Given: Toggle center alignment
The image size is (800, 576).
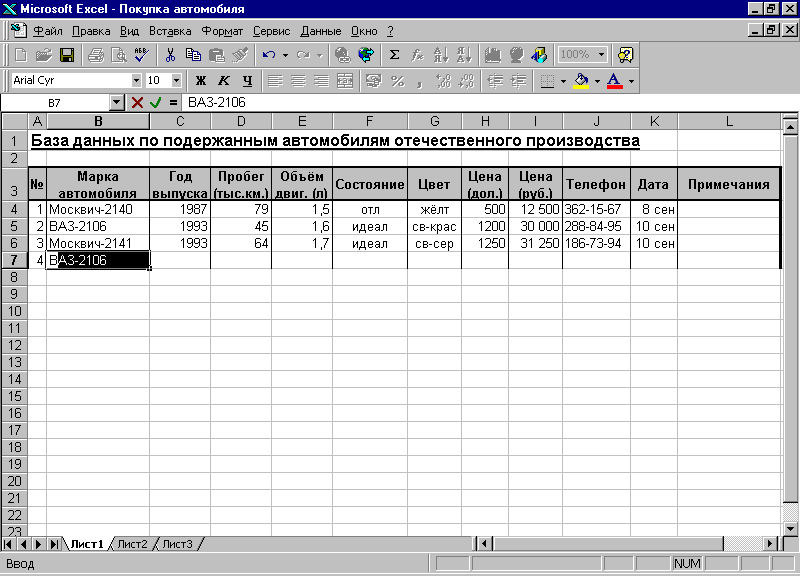Looking at the screenshot, I should pos(298,81).
